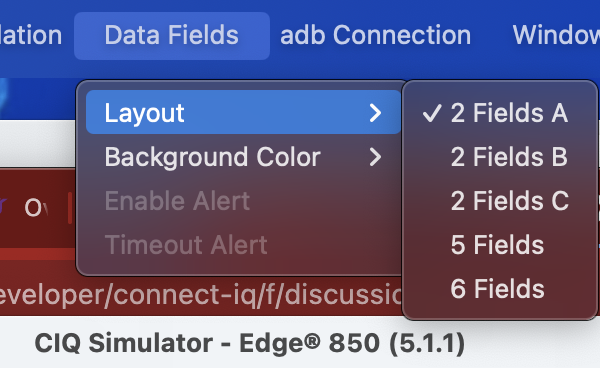600x368 pixels.
Task: Select the browser tab starting with 'Ov'
Action: (36, 208)
